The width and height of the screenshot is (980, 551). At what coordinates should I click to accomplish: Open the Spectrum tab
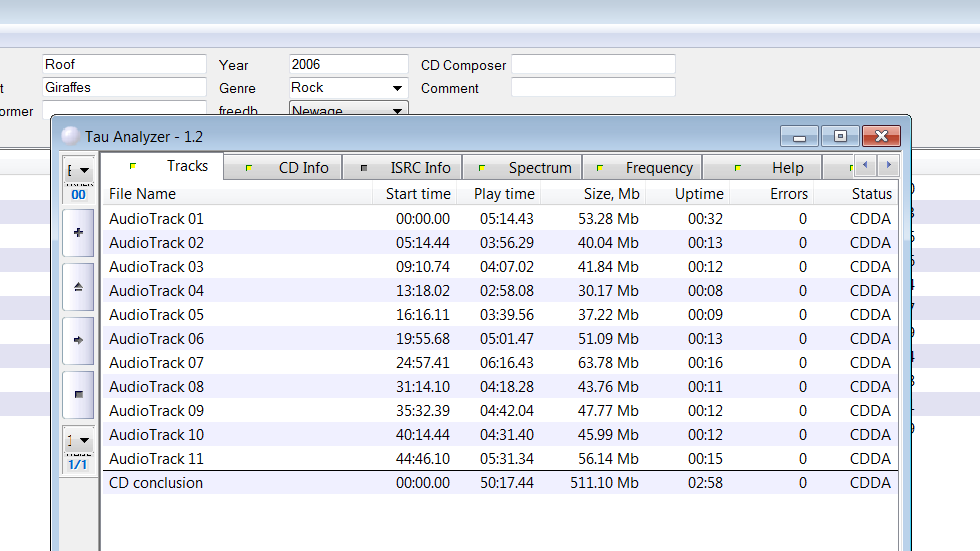(522, 167)
